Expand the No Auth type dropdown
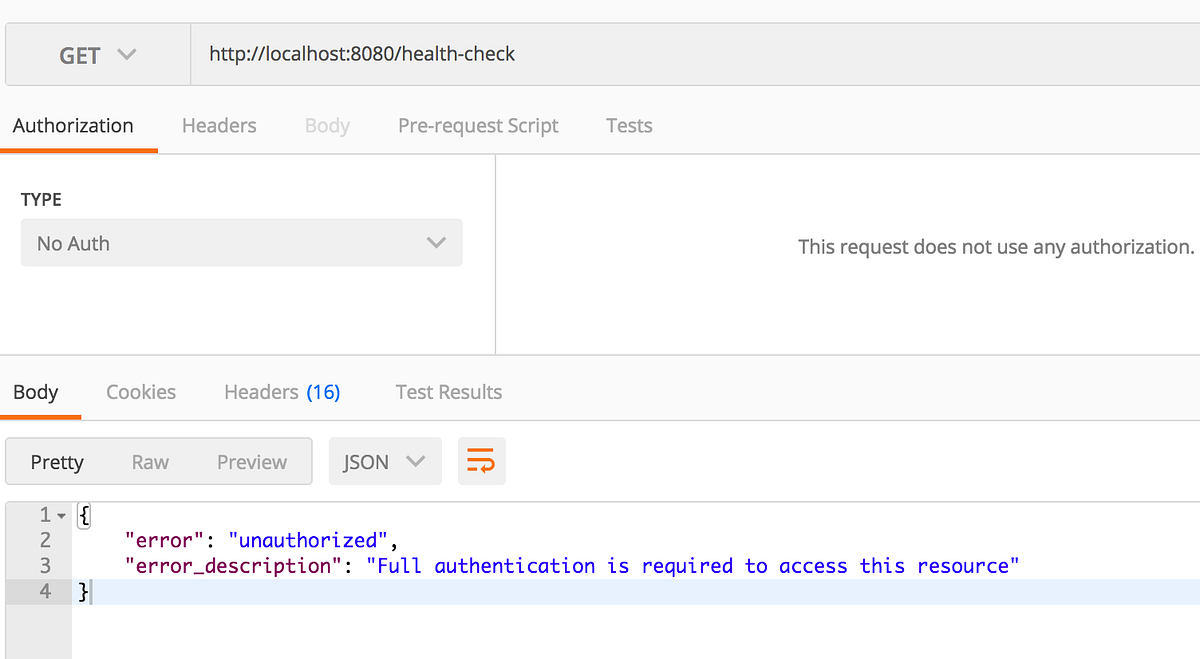This screenshot has width=1200, height=659. [x=241, y=243]
